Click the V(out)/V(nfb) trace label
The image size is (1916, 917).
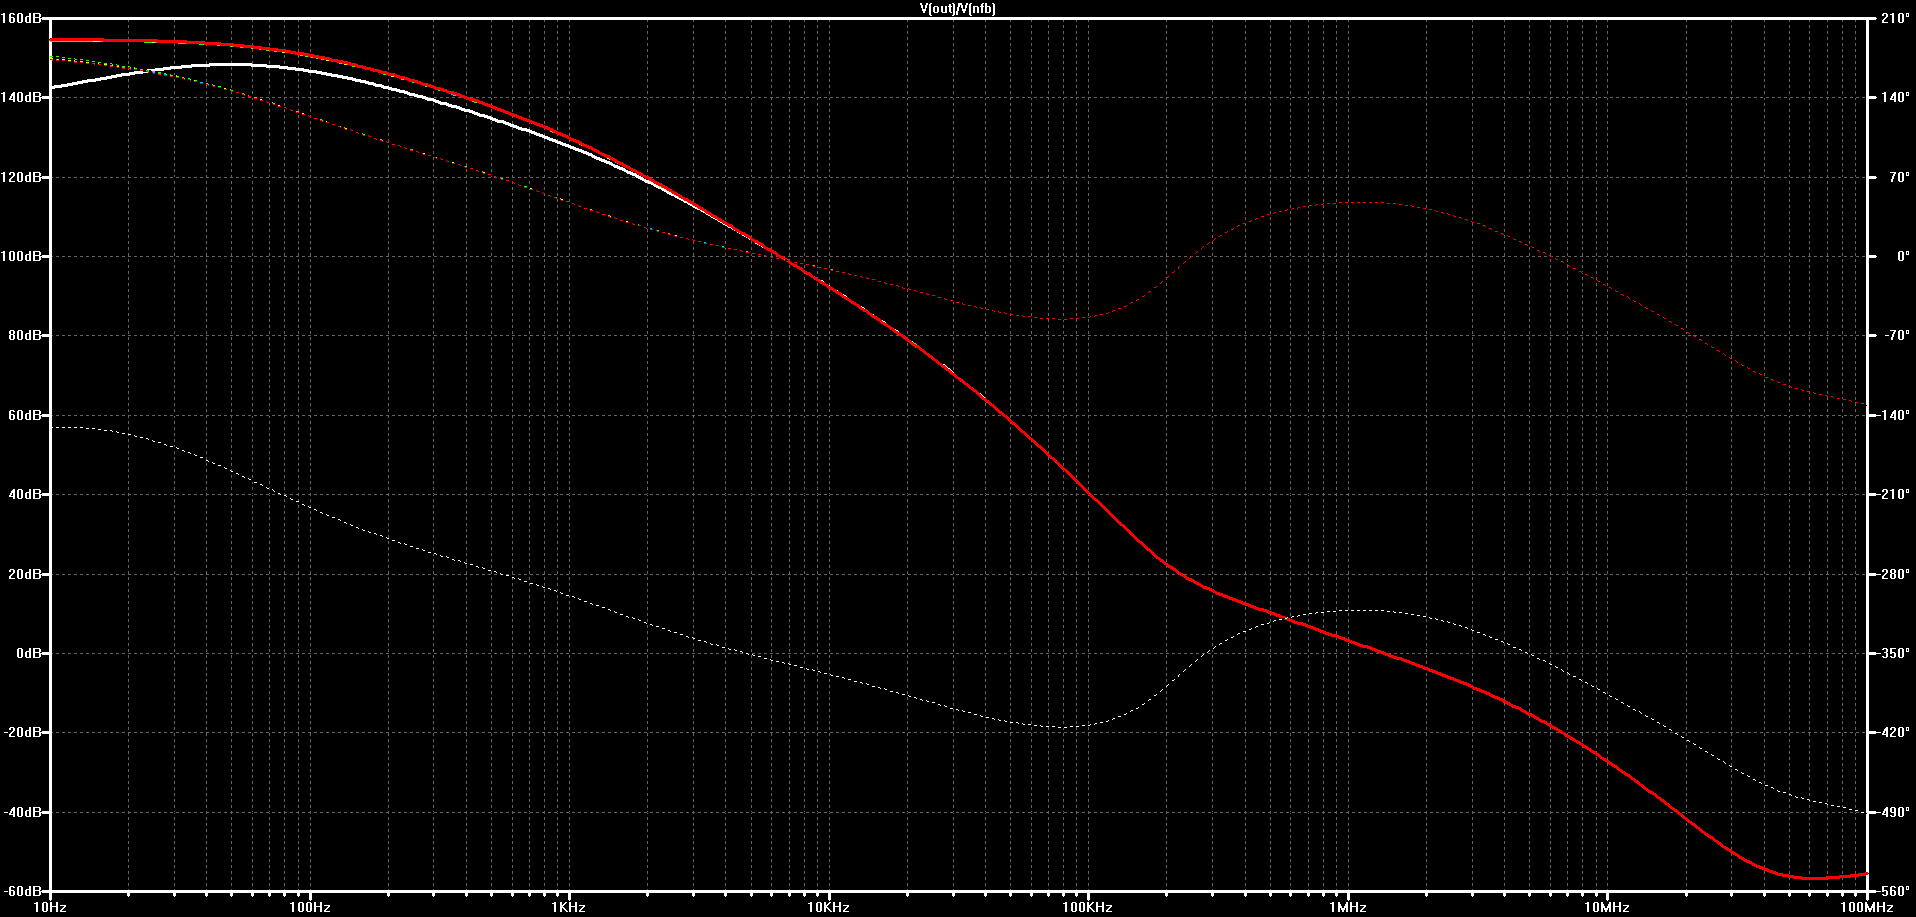[958, 9]
